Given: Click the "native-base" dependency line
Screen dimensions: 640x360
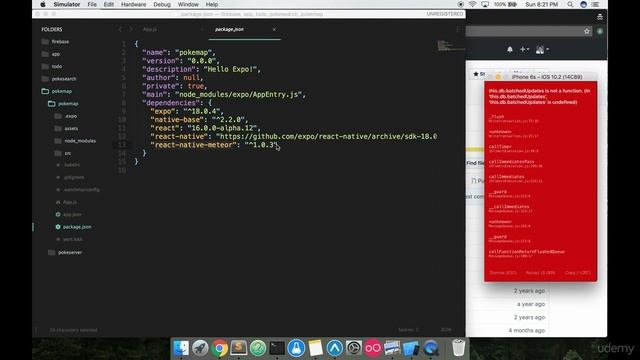Looking at the screenshot, I should (x=199, y=120).
